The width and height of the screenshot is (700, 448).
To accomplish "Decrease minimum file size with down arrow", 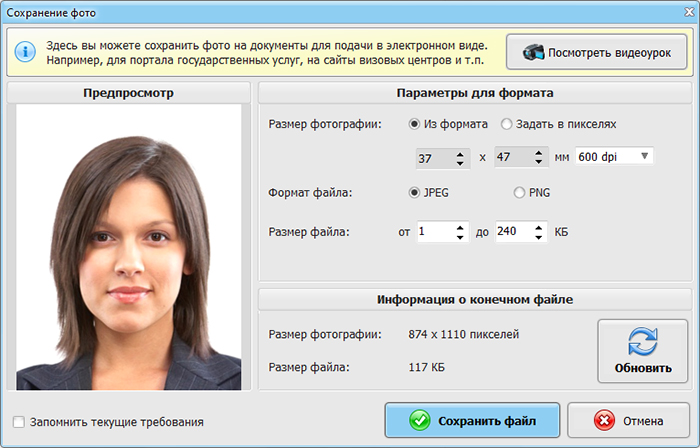I will (x=460, y=237).
